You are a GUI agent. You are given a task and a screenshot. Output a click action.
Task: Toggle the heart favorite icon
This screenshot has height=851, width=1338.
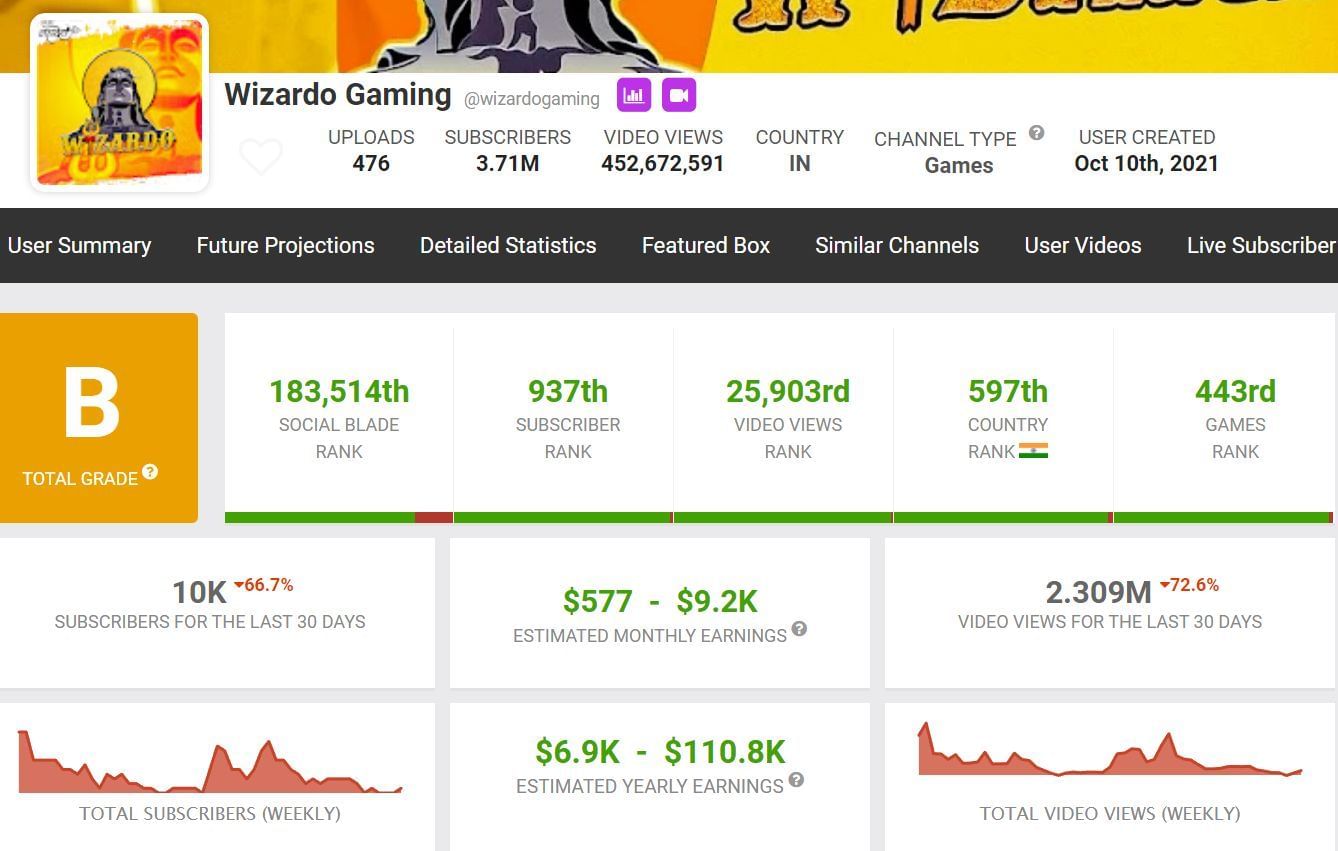[x=261, y=157]
